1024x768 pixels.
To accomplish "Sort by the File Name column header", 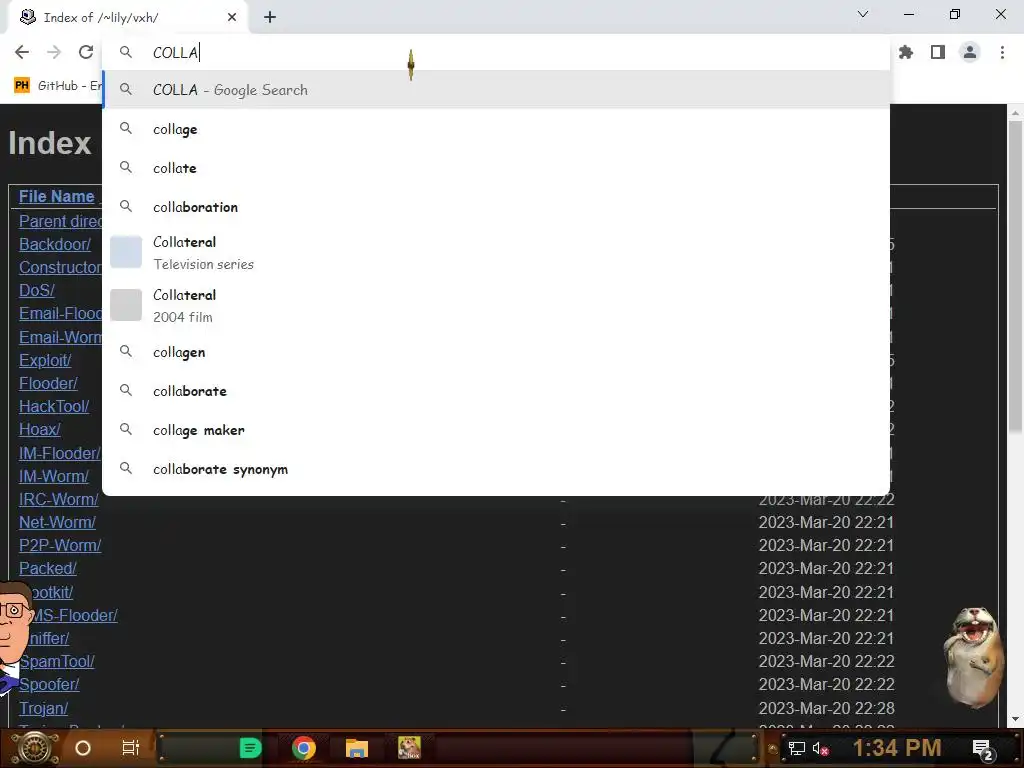I will coord(57,197).
